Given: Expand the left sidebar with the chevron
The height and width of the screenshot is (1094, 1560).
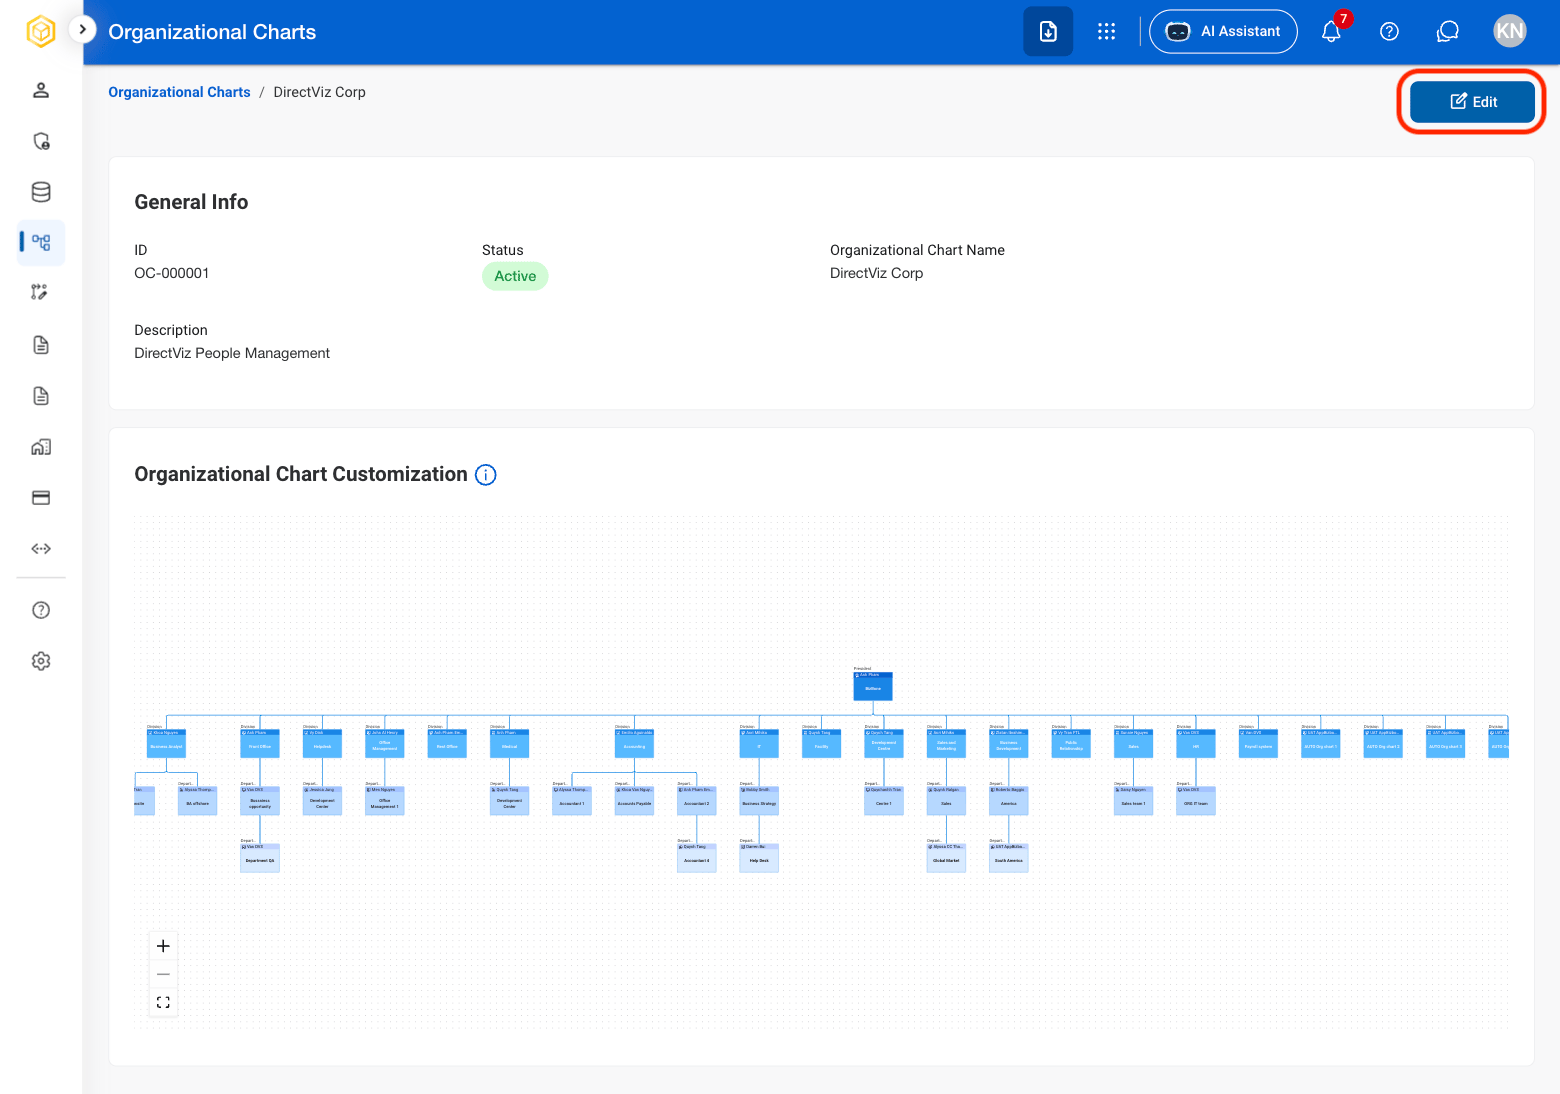Looking at the screenshot, I should pyautogui.click(x=82, y=30).
